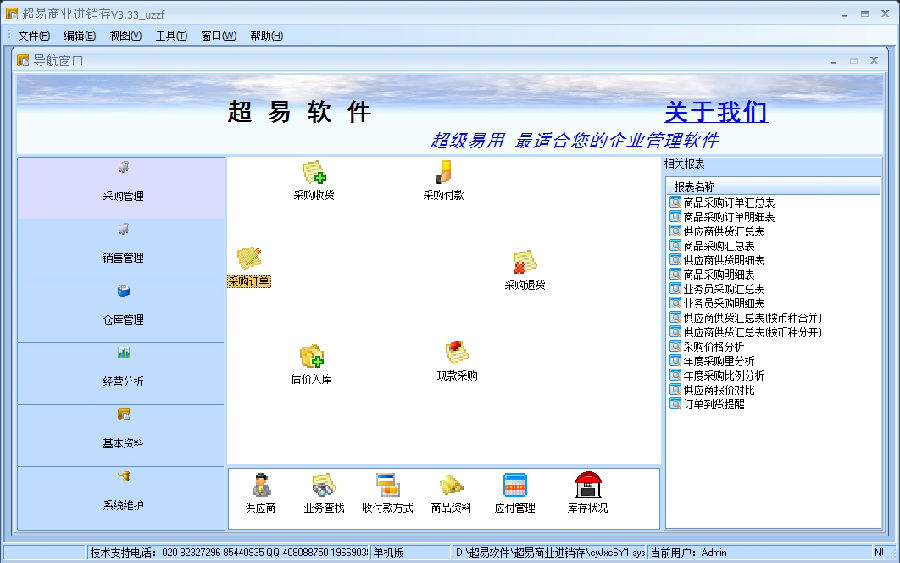The height and width of the screenshot is (563, 900).
Task: Open the 文件(F) menu
Action: (34, 36)
